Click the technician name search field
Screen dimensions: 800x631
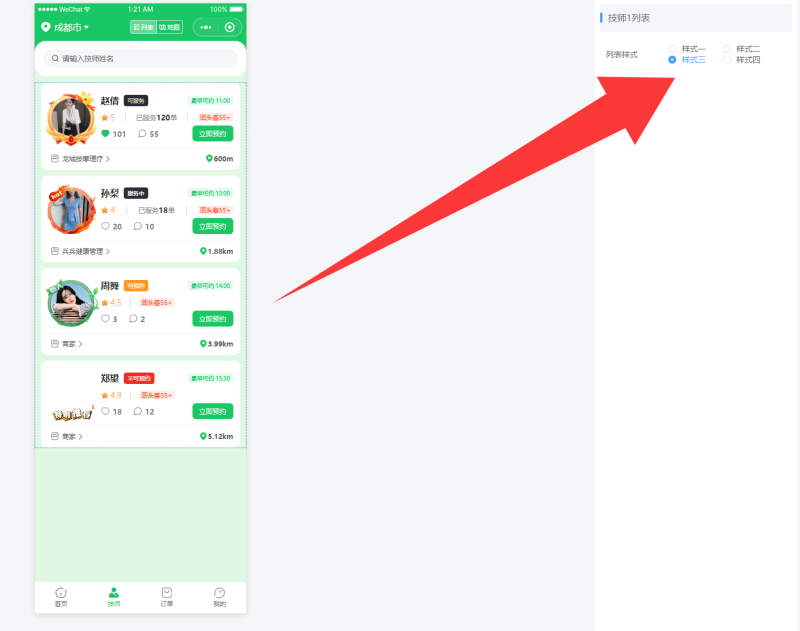point(140,59)
